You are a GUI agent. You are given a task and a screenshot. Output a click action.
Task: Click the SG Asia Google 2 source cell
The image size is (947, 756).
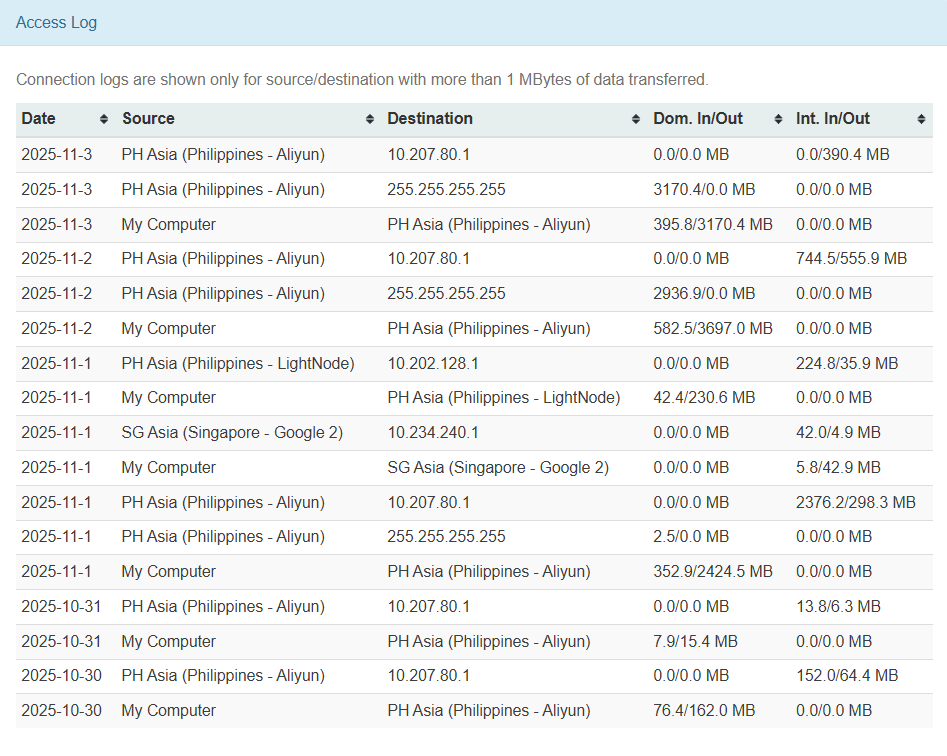[232, 432]
